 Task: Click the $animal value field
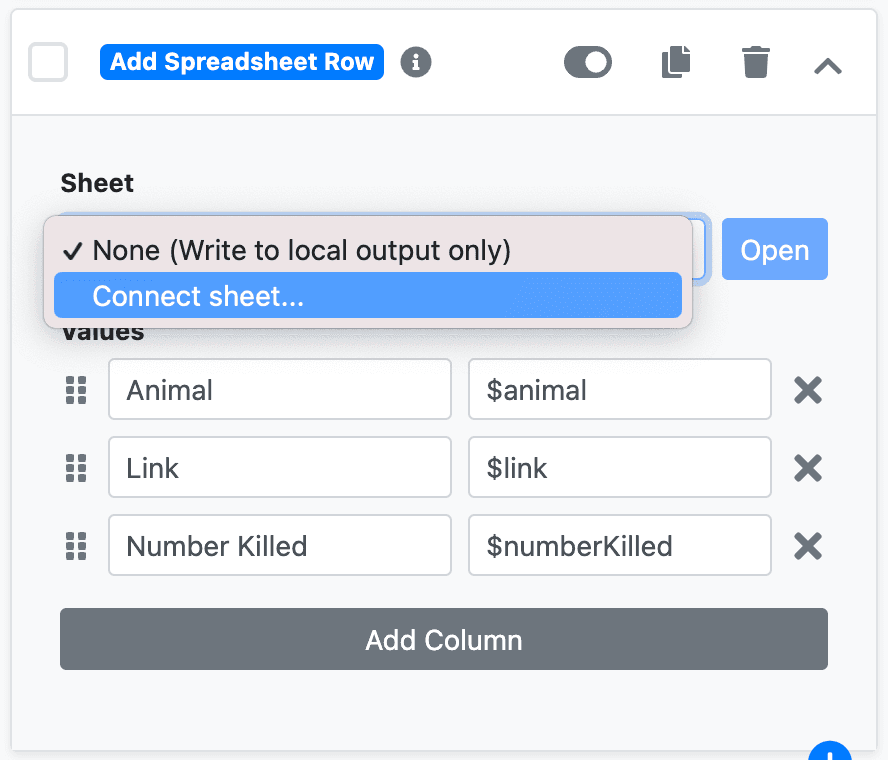click(619, 390)
